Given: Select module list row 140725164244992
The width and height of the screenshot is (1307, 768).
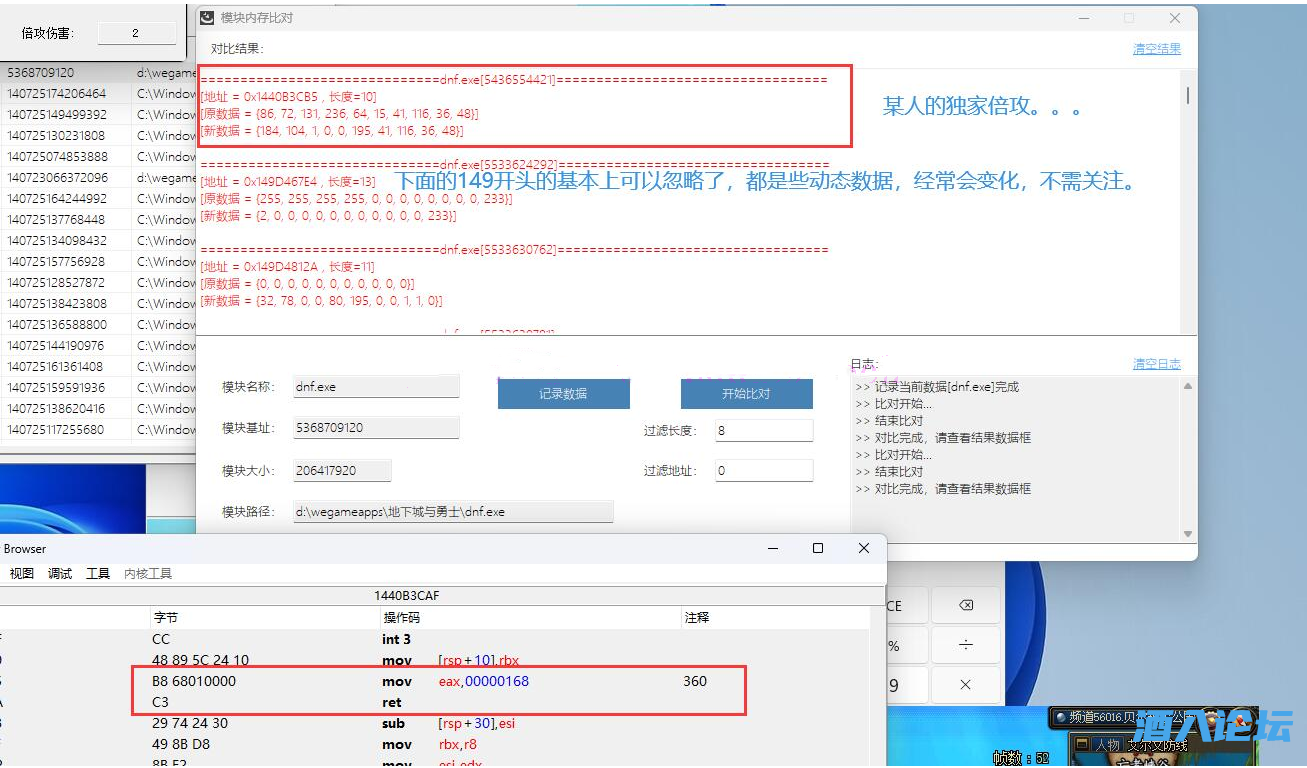Looking at the screenshot, I should [98, 199].
